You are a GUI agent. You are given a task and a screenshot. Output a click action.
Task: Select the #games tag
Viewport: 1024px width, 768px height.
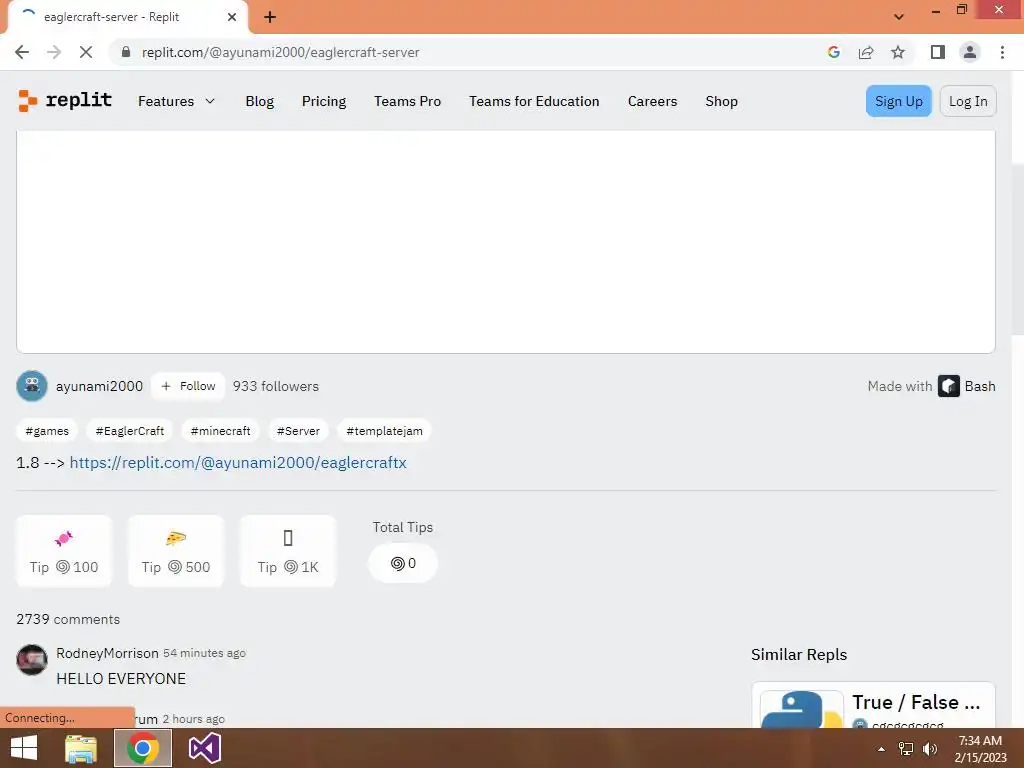click(47, 431)
